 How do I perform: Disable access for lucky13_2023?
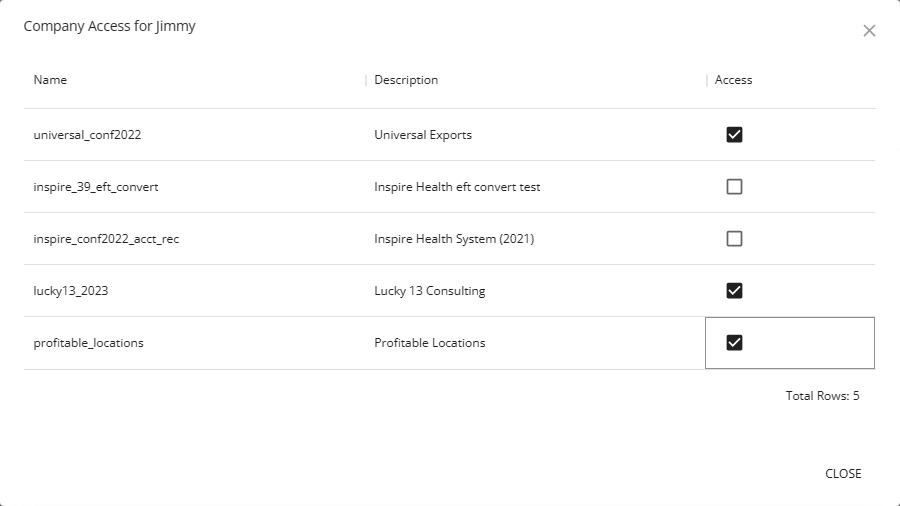tap(734, 291)
